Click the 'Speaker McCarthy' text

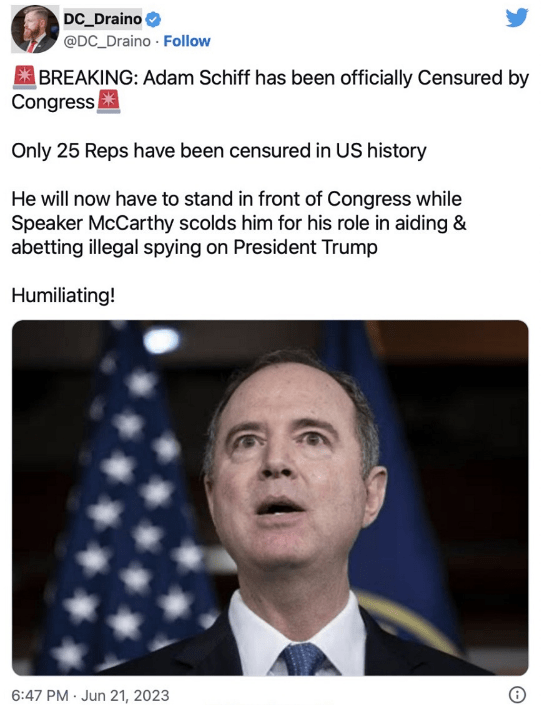pyautogui.click(x=92, y=223)
